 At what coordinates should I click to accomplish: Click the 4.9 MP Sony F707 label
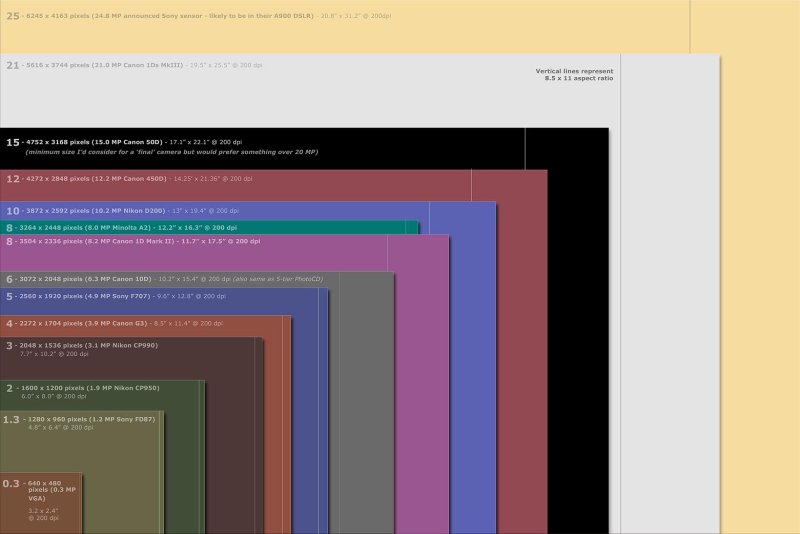(x=116, y=296)
